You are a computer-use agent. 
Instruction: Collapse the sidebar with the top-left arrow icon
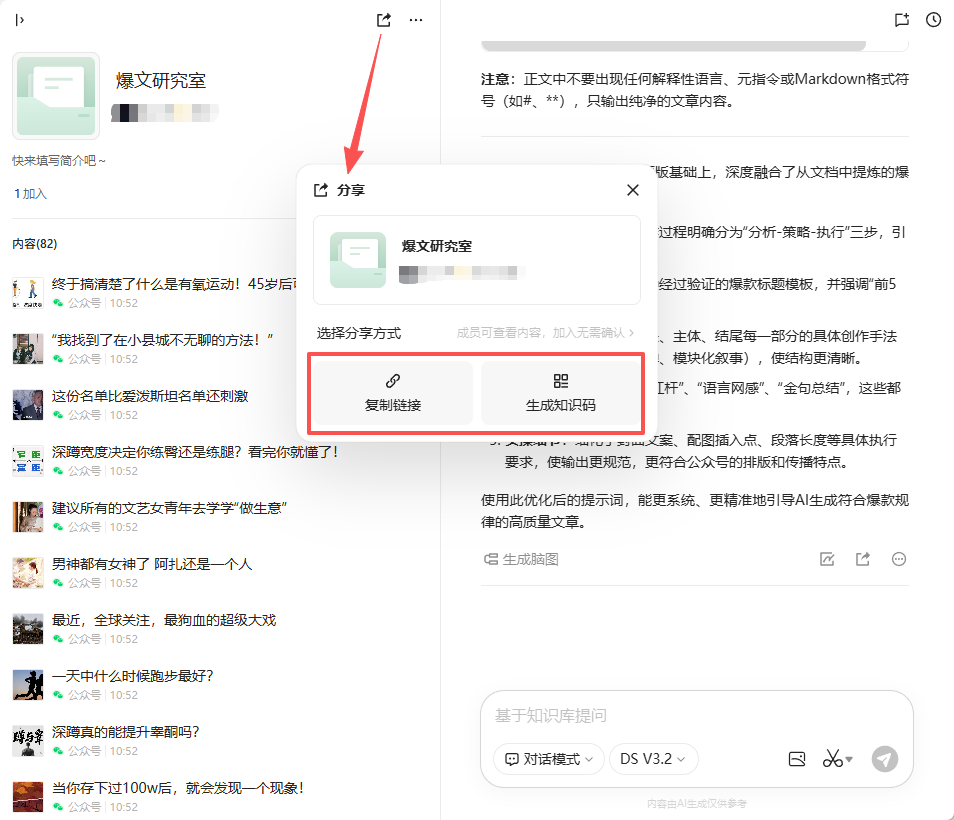point(20,20)
